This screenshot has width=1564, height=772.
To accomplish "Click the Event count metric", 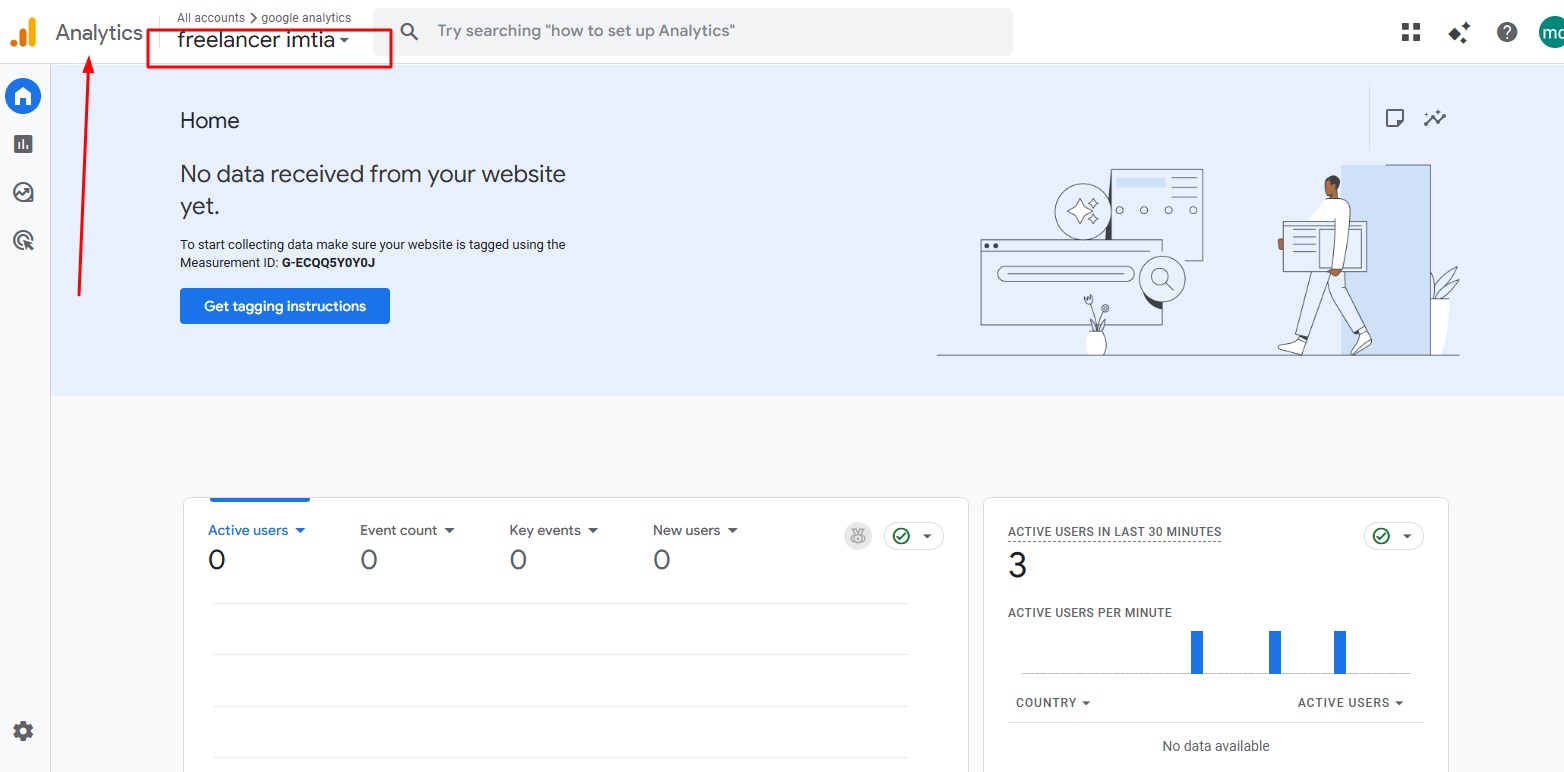I will pos(406,530).
